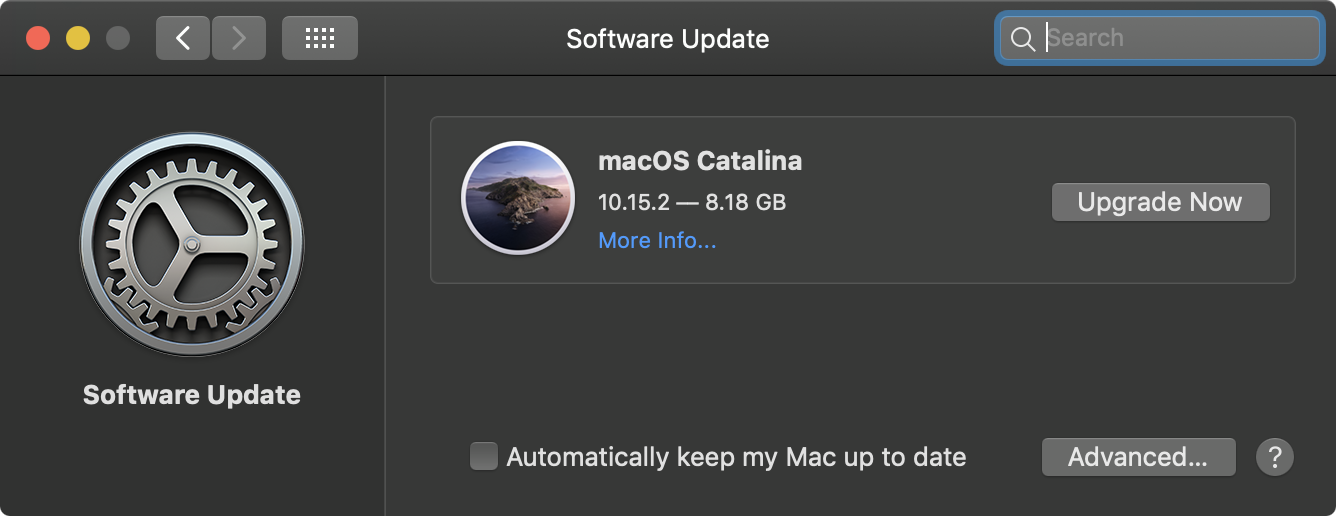Click the magnifying glass search icon
The image size is (1336, 516).
(x=1022, y=39)
